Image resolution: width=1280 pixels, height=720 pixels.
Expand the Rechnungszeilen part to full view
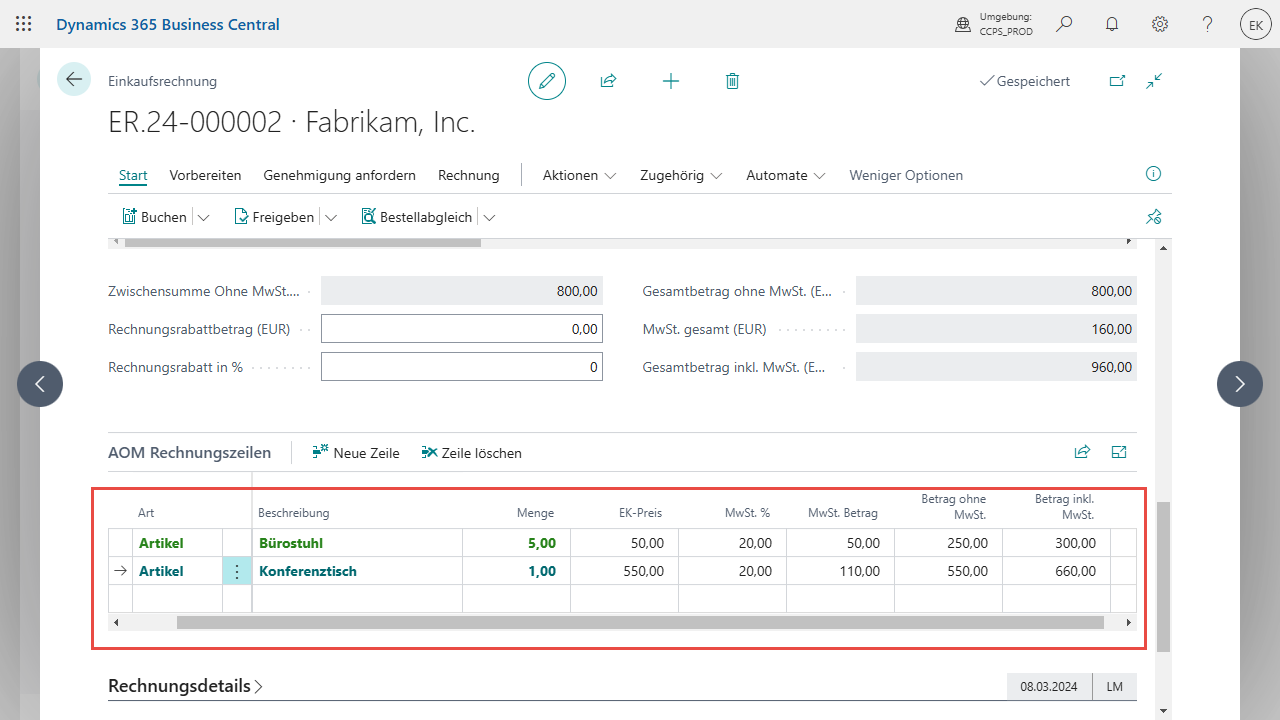(1119, 452)
